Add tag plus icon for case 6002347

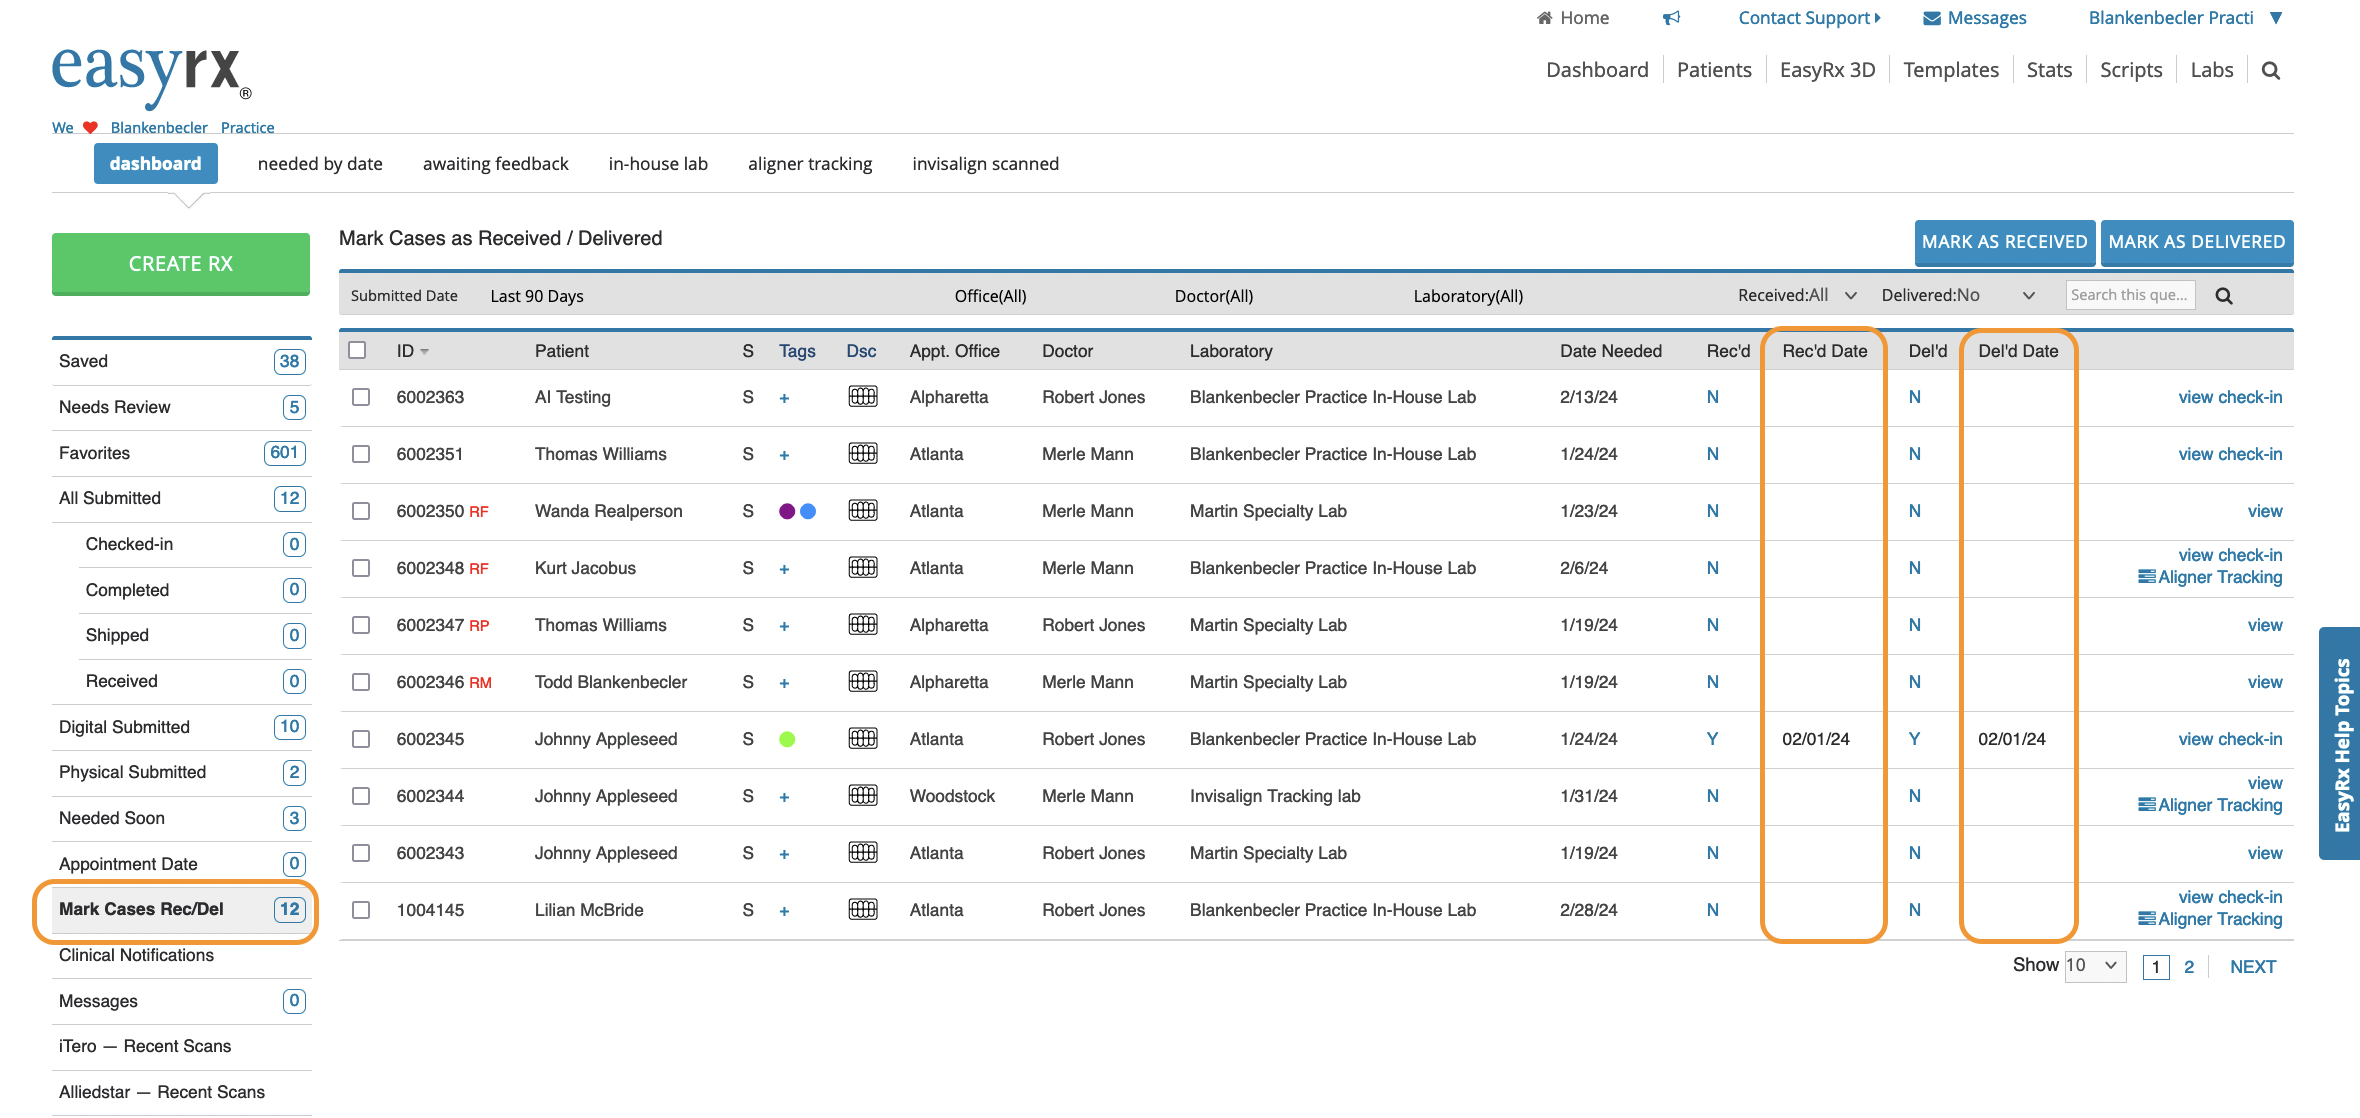point(784,626)
